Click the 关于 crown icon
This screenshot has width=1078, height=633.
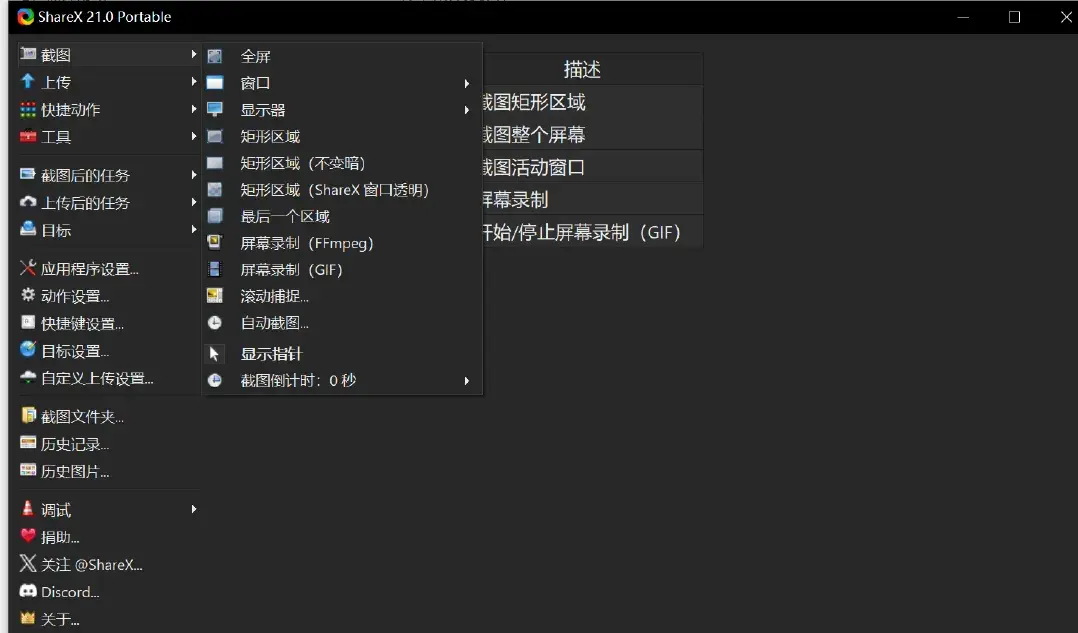[28, 618]
